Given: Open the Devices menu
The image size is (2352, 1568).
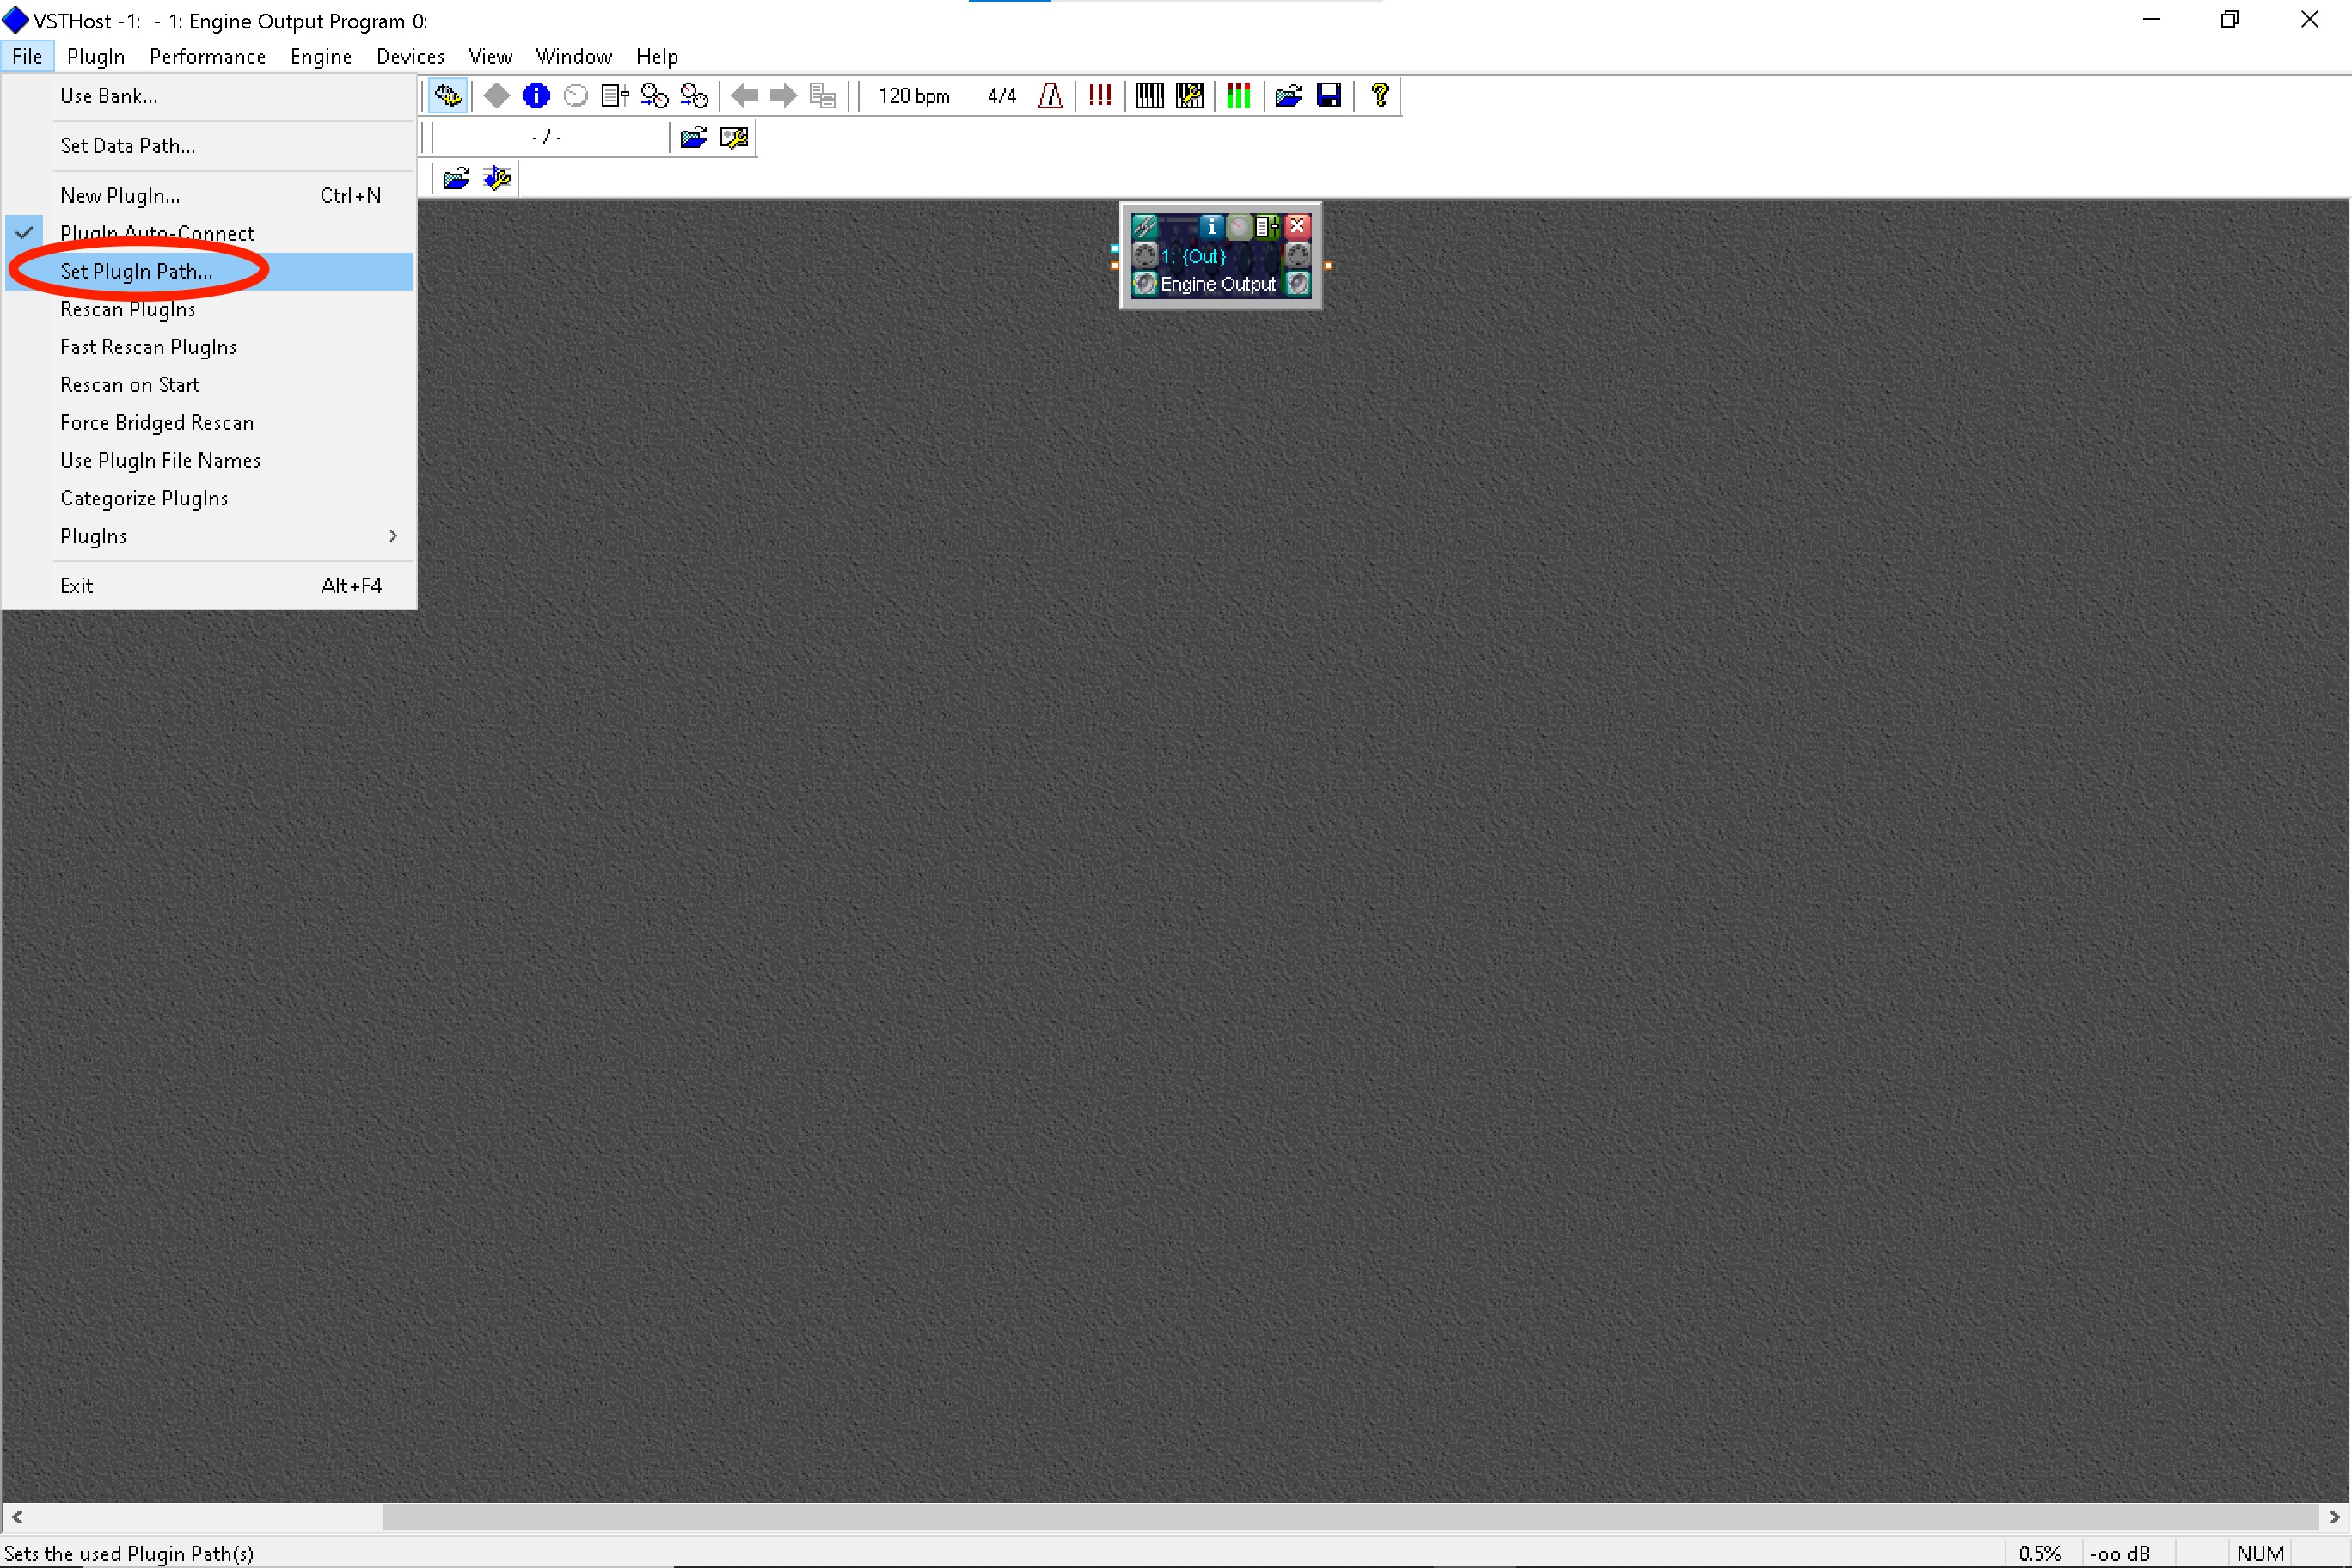Looking at the screenshot, I should (x=410, y=56).
